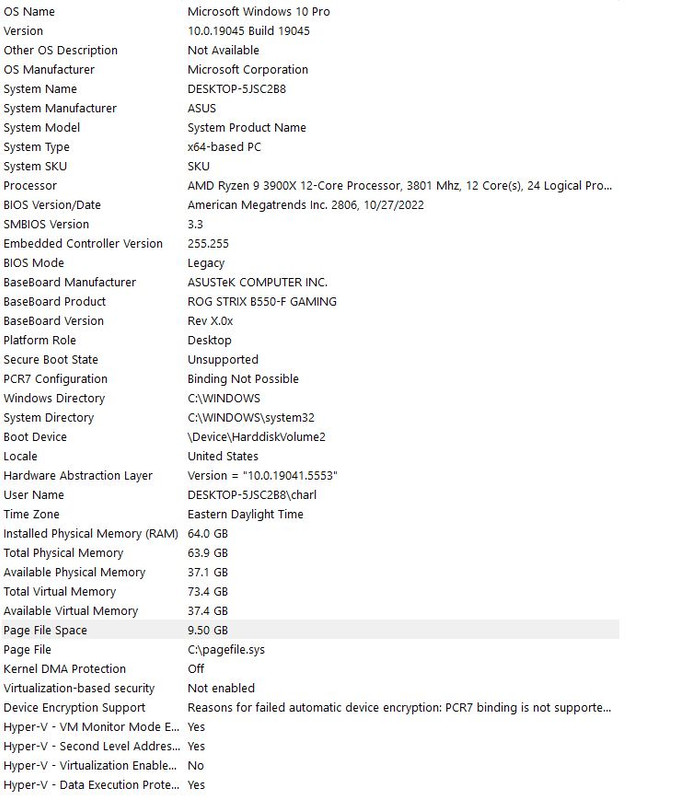Click System Type value x64-based PC
The width and height of the screenshot is (680, 800).
(x=224, y=147)
